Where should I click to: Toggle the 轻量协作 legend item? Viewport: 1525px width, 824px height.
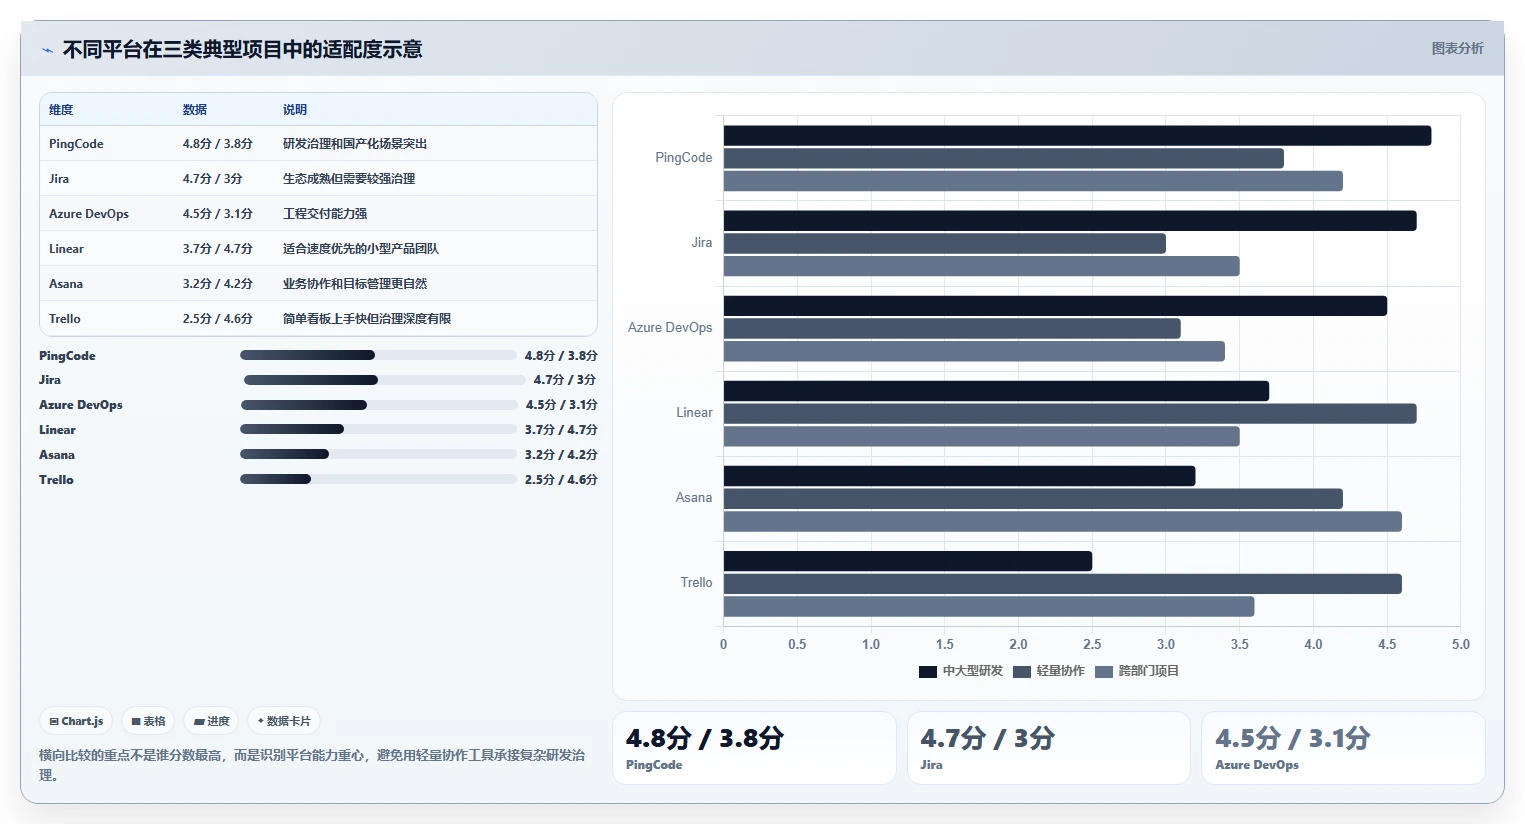[1049, 671]
